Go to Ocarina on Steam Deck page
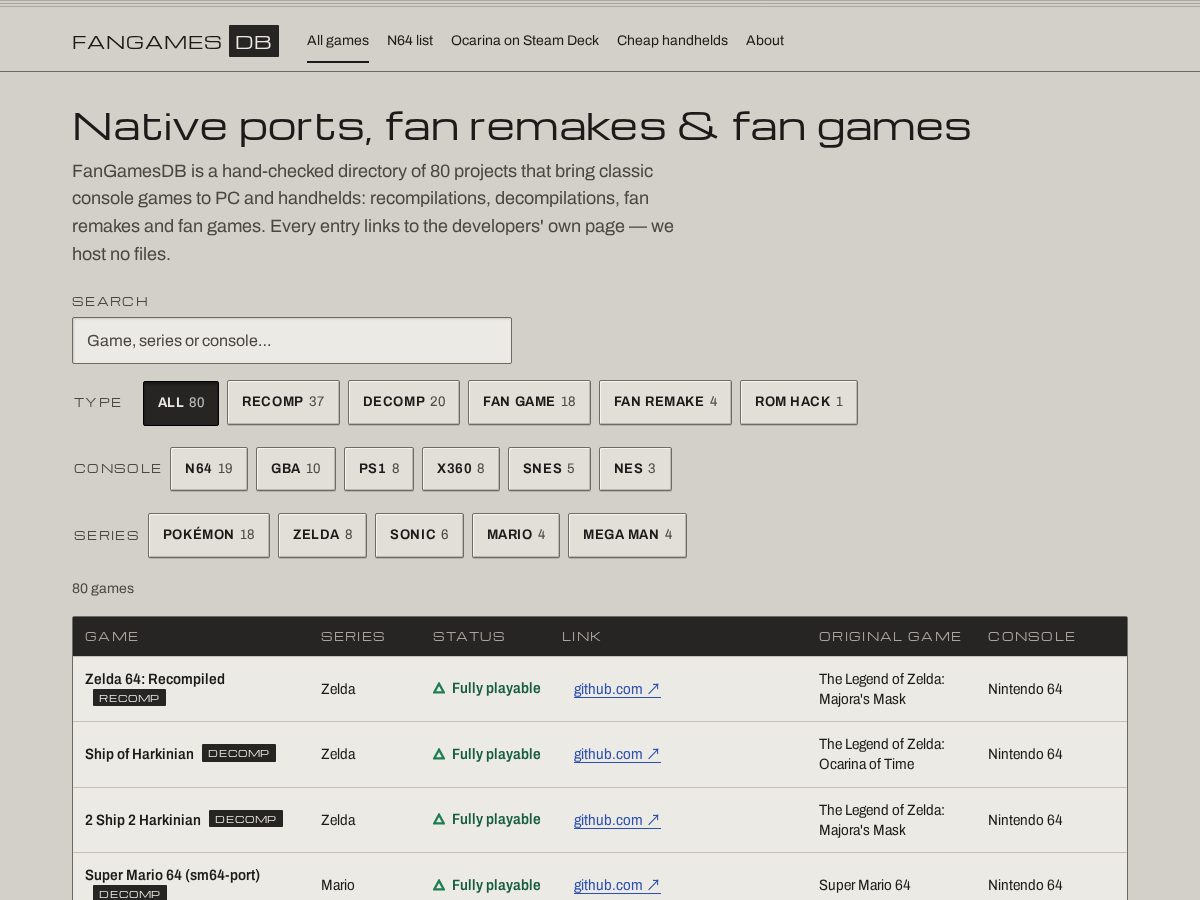This screenshot has height=900, width=1200. point(525,41)
